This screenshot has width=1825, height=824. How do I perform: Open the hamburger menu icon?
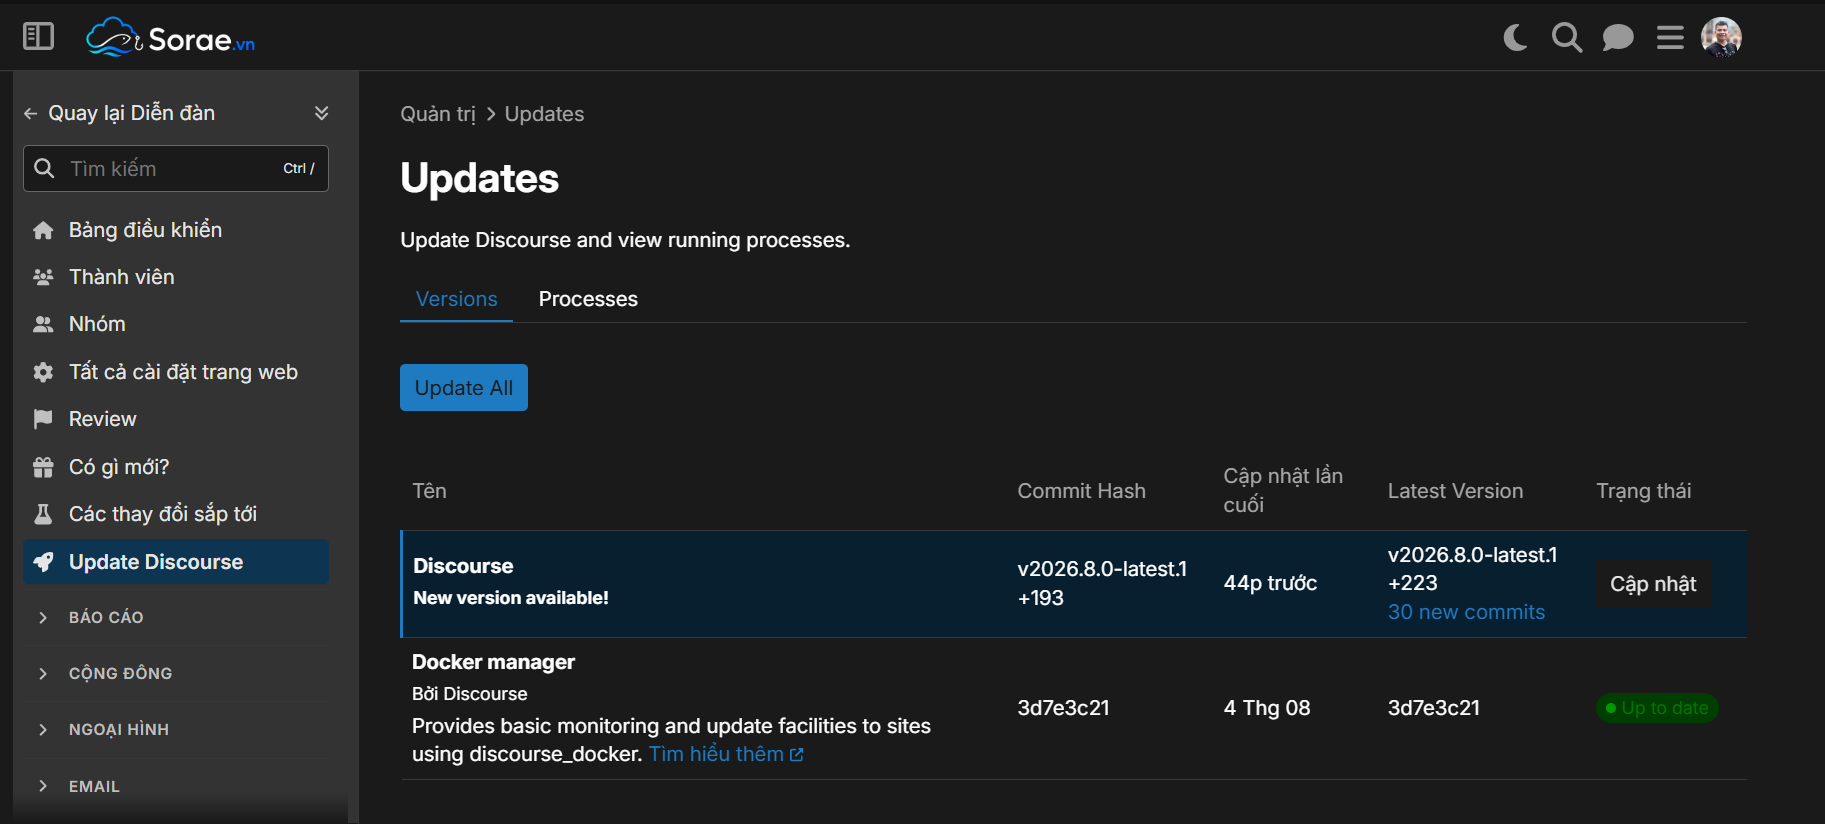1670,38
